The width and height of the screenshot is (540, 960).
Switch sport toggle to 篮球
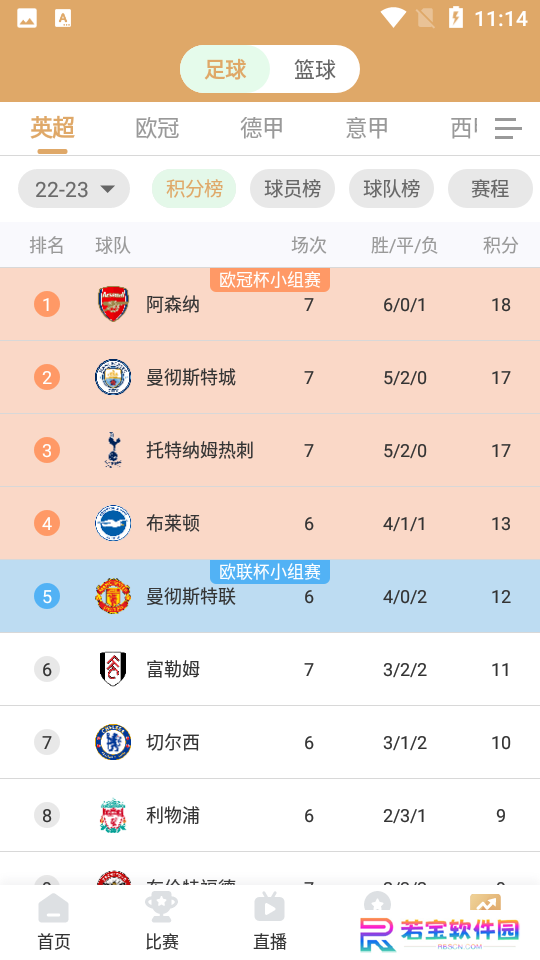(315, 69)
